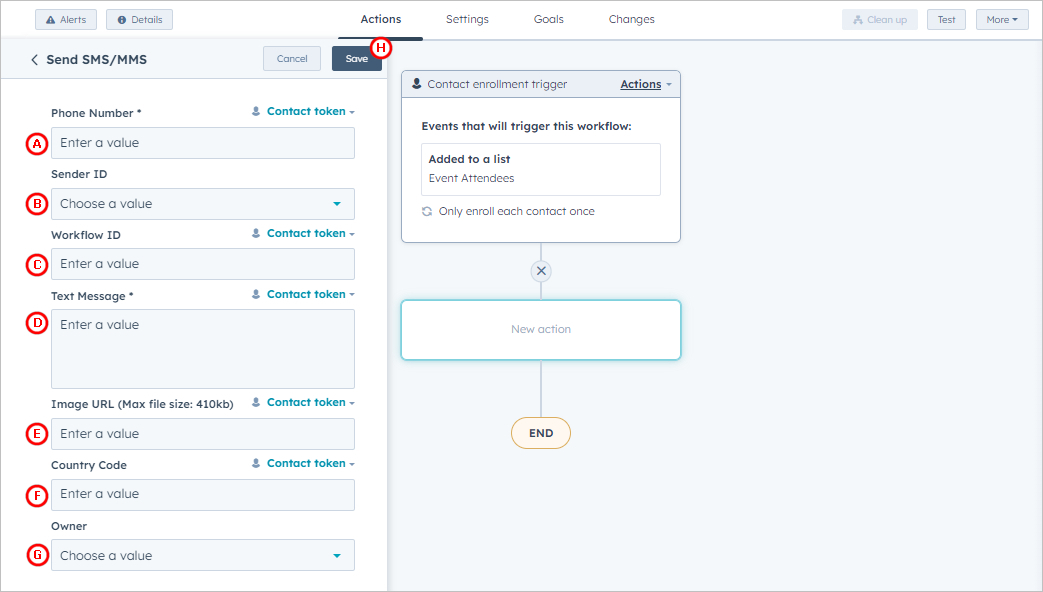
Task: Click 'Event Attendees' list name
Action: click(x=472, y=178)
